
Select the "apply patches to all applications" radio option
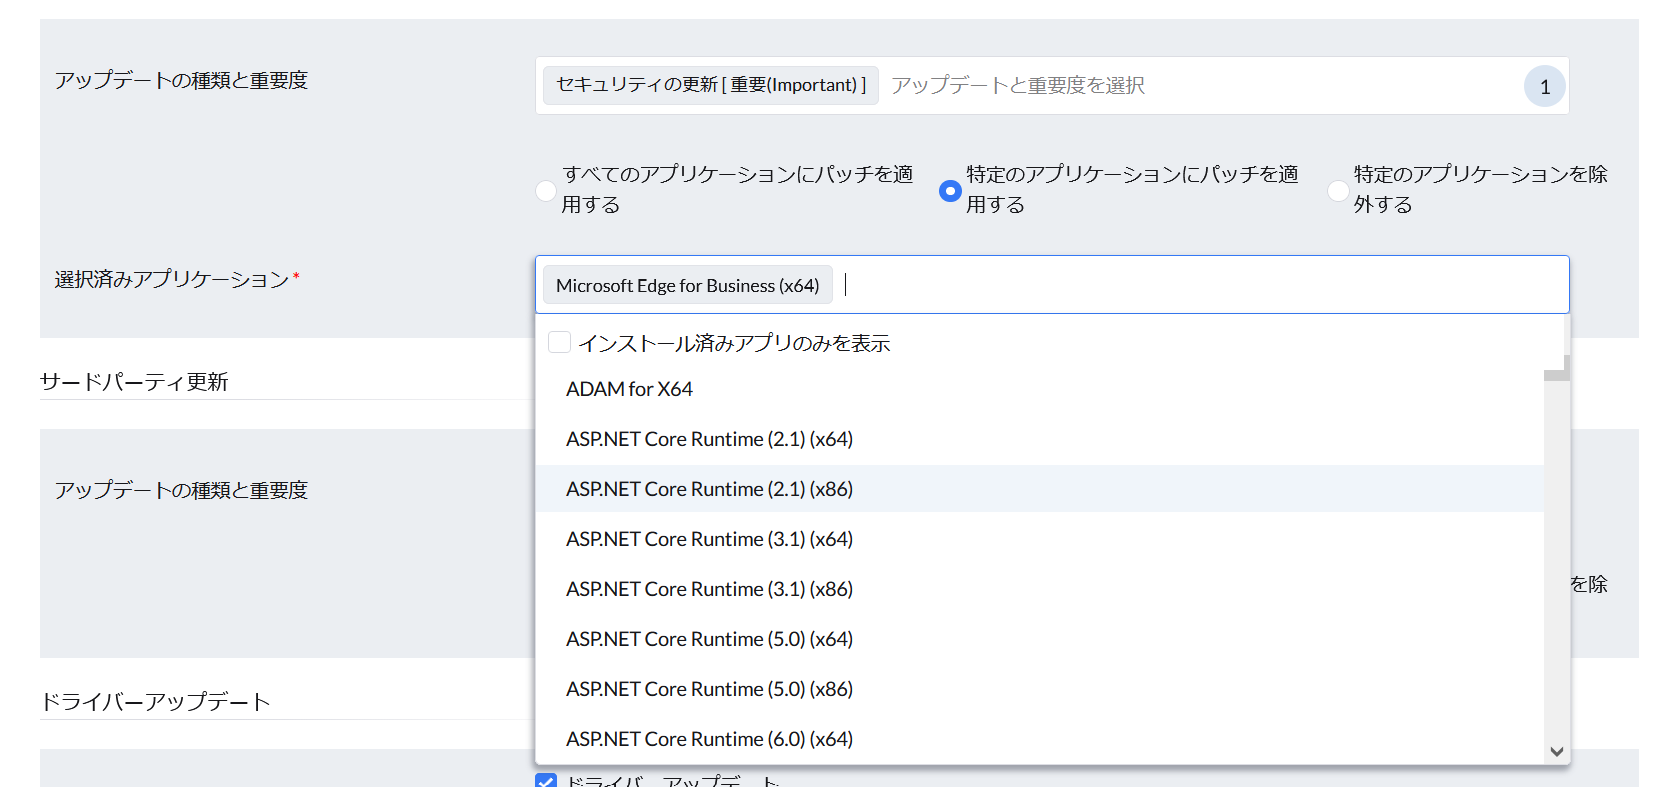[x=546, y=191]
